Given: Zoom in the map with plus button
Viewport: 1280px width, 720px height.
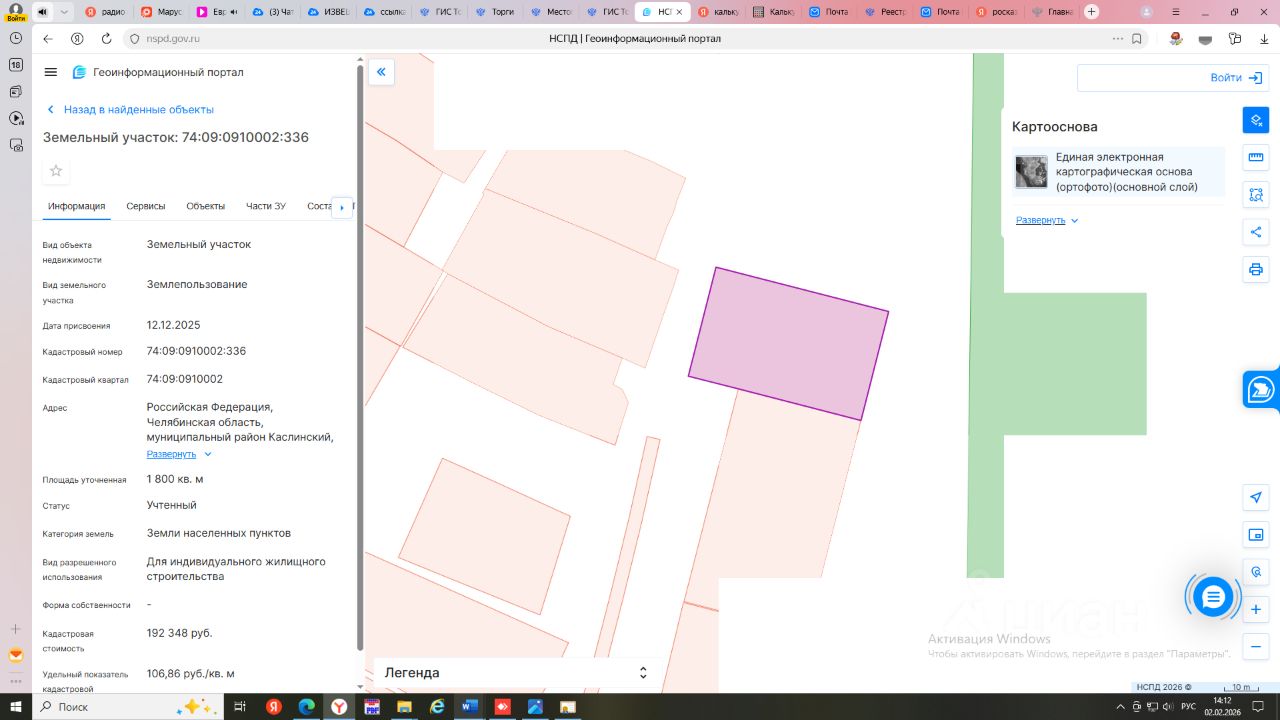Looking at the screenshot, I should coord(1255,609).
